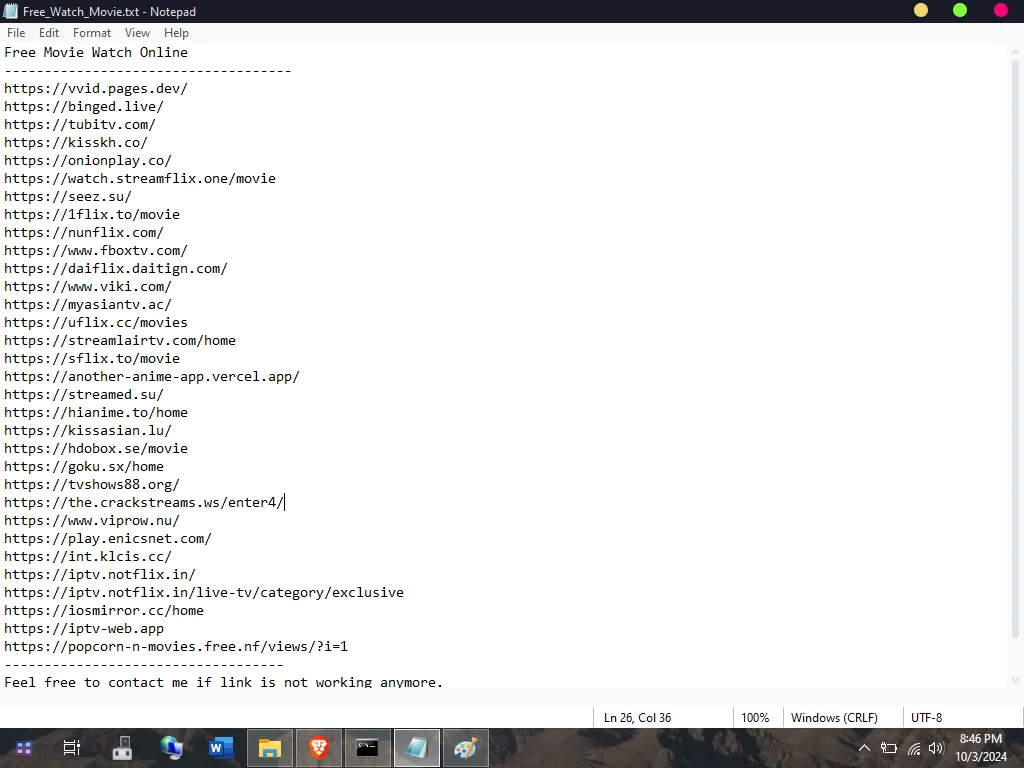Open the Format menu
Image resolution: width=1024 pixels, height=768 pixels.
(92, 33)
